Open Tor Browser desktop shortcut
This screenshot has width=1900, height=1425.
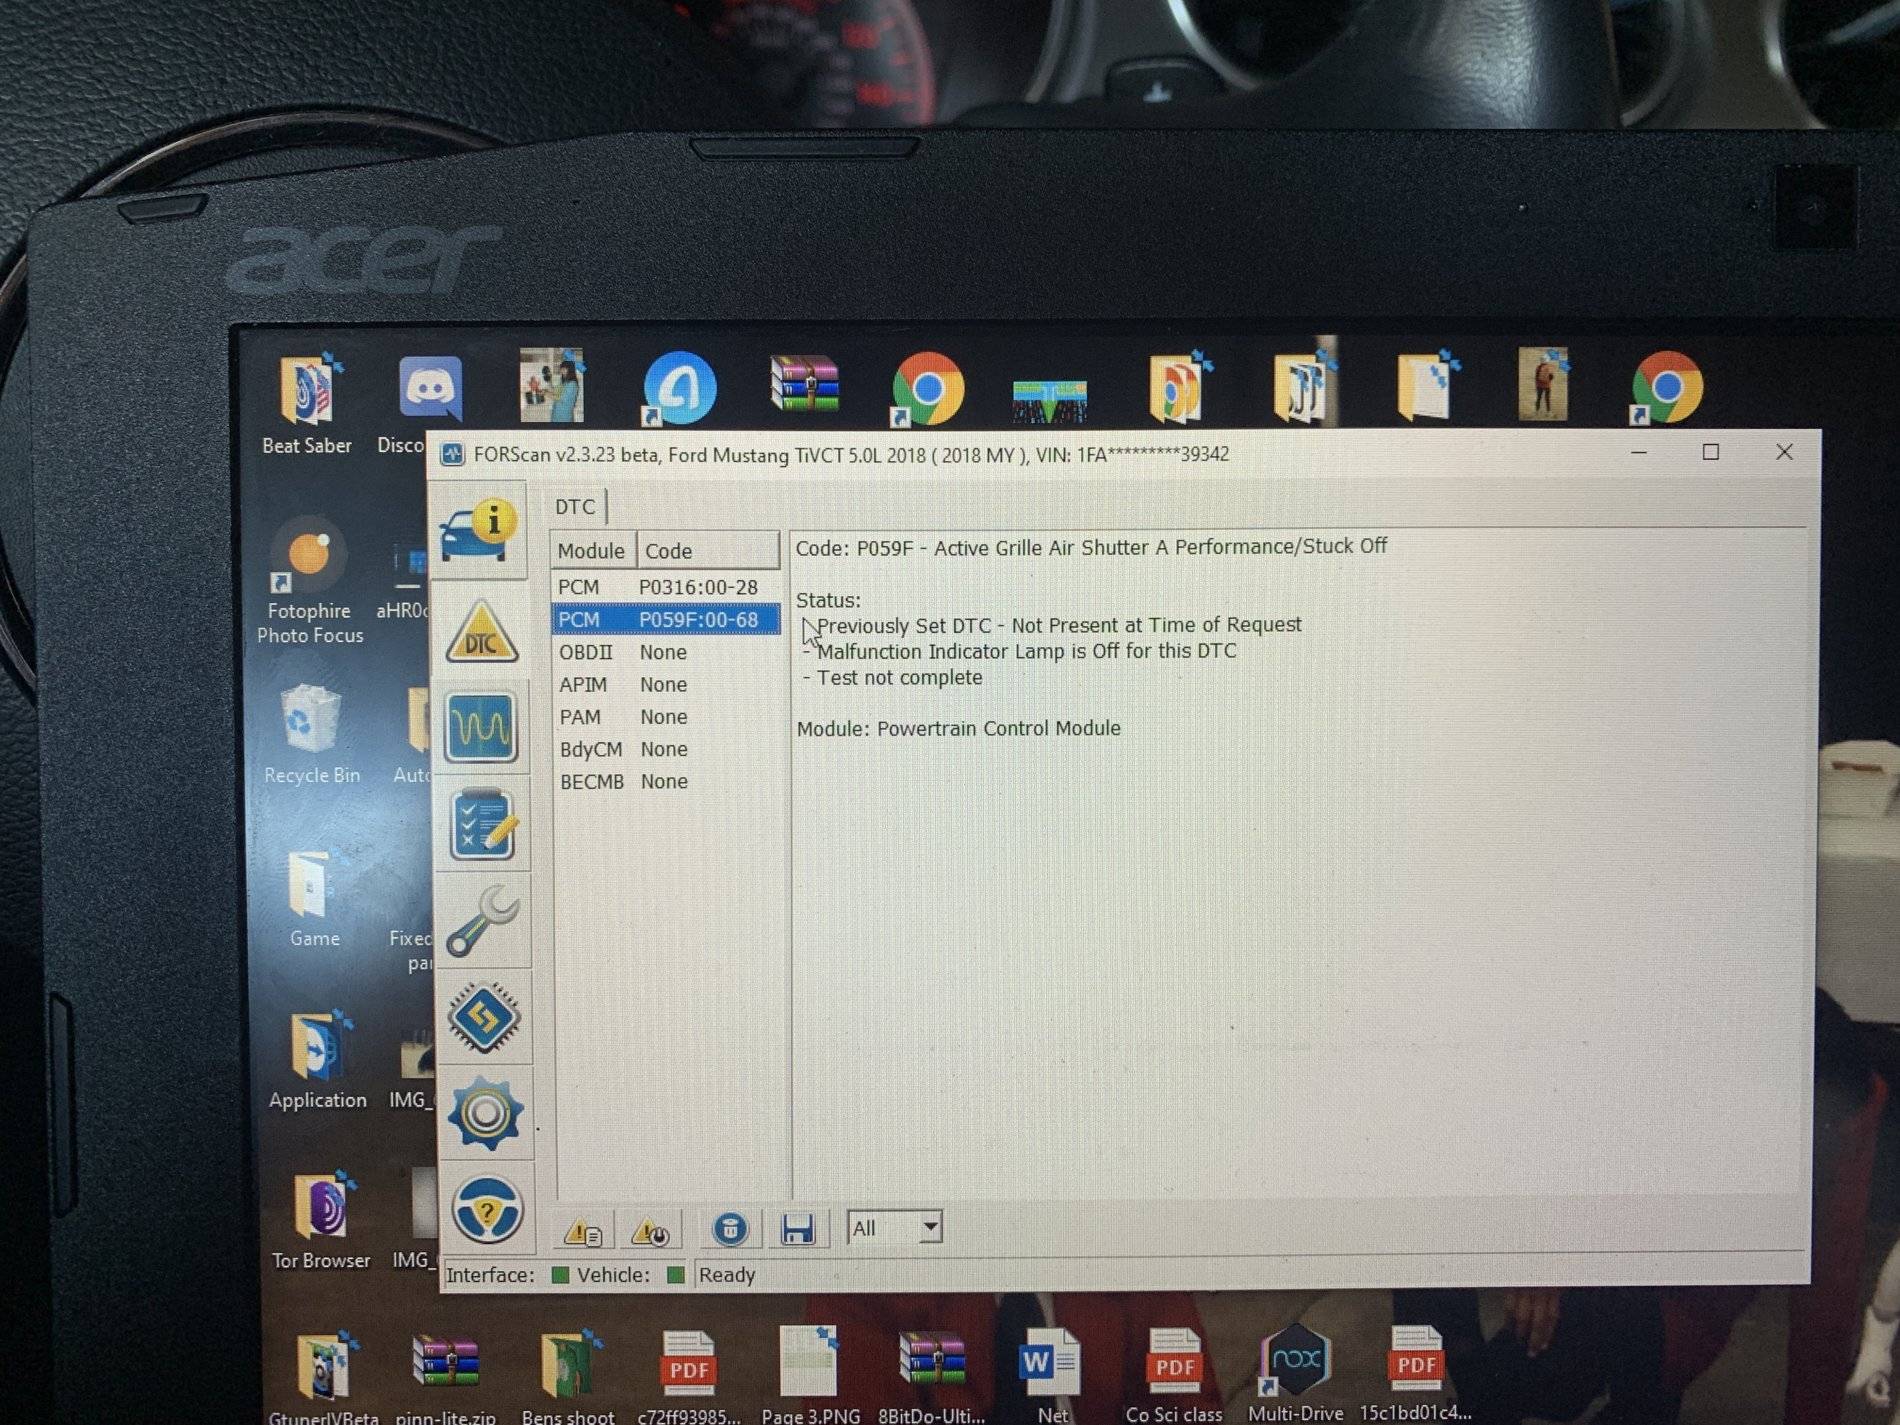click(x=321, y=1222)
